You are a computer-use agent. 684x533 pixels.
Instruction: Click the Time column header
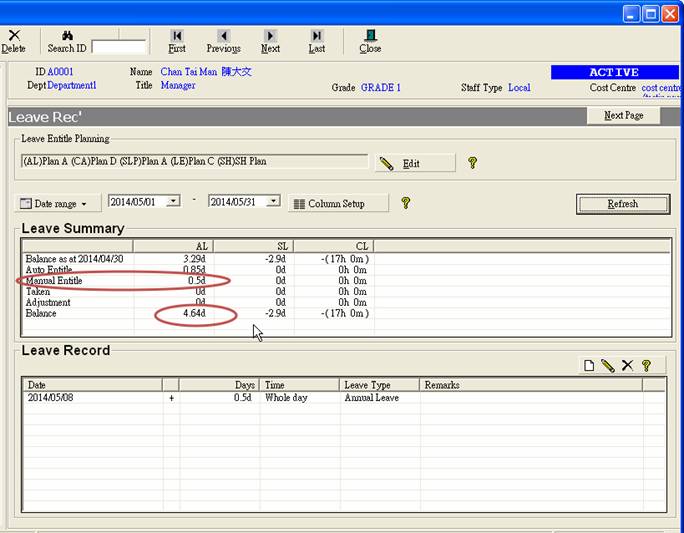click(x=299, y=385)
